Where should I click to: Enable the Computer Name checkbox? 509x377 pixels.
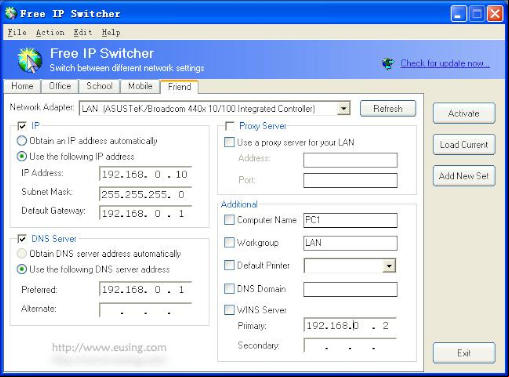coord(229,220)
